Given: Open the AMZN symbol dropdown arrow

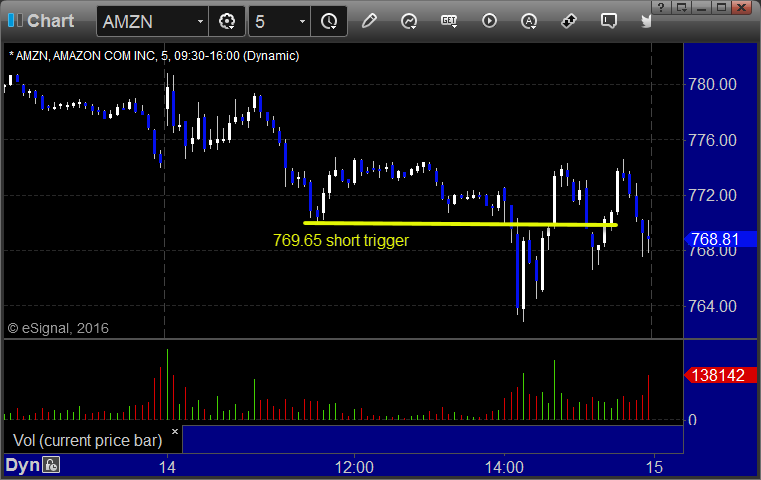Looking at the screenshot, I should 200,21.
